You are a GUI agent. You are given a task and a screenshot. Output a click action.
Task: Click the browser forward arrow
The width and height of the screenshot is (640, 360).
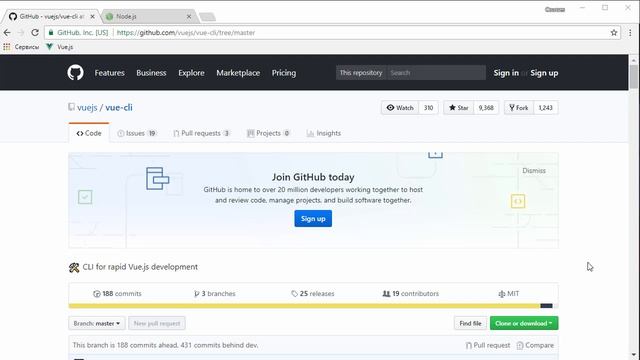tap(21, 33)
